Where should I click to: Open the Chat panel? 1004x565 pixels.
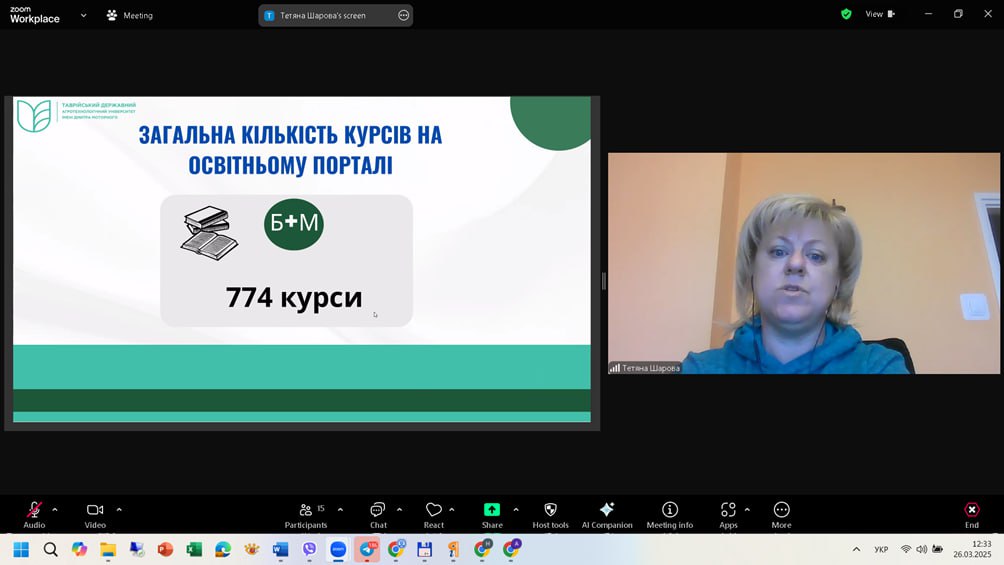[378, 511]
